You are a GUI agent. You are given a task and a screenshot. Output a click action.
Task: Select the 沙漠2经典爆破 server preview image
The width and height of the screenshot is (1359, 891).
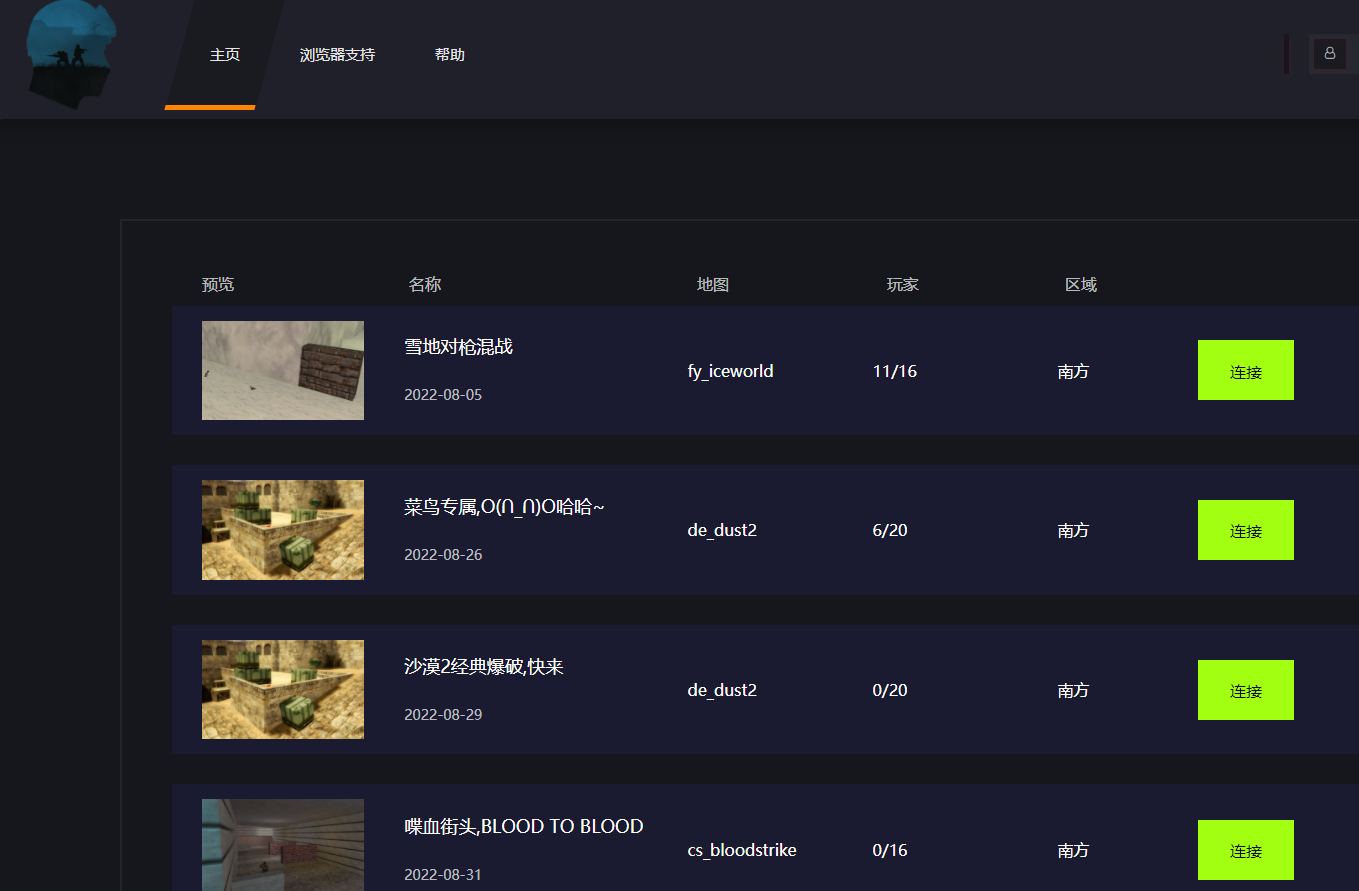click(283, 690)
